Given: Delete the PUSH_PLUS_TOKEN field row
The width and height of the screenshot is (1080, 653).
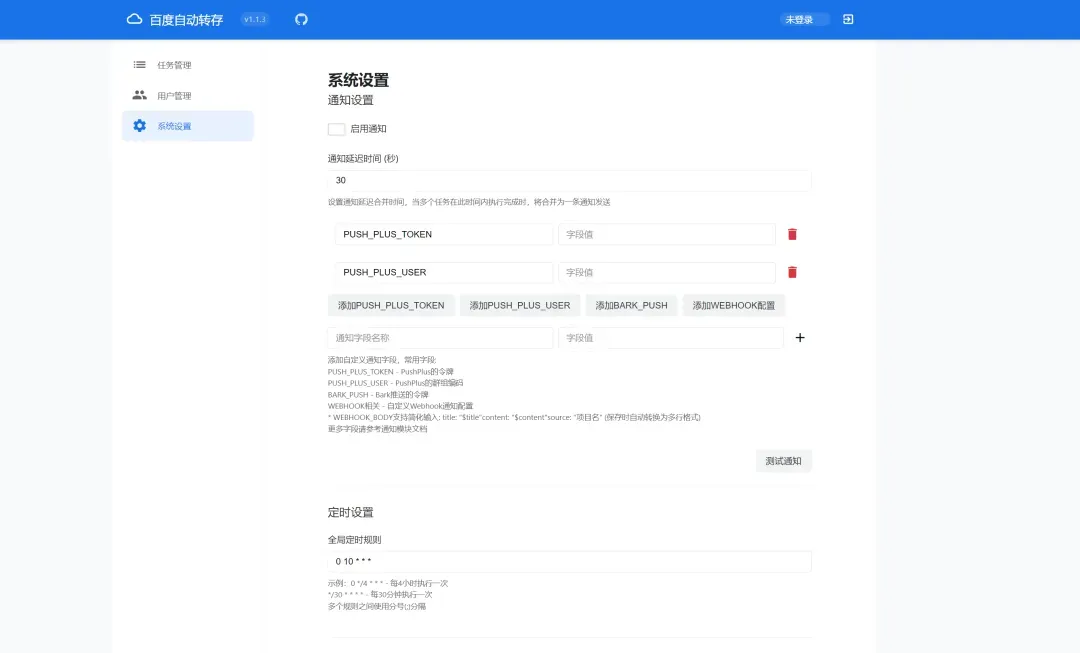Looking at the screenshot, I should point(792,234).
